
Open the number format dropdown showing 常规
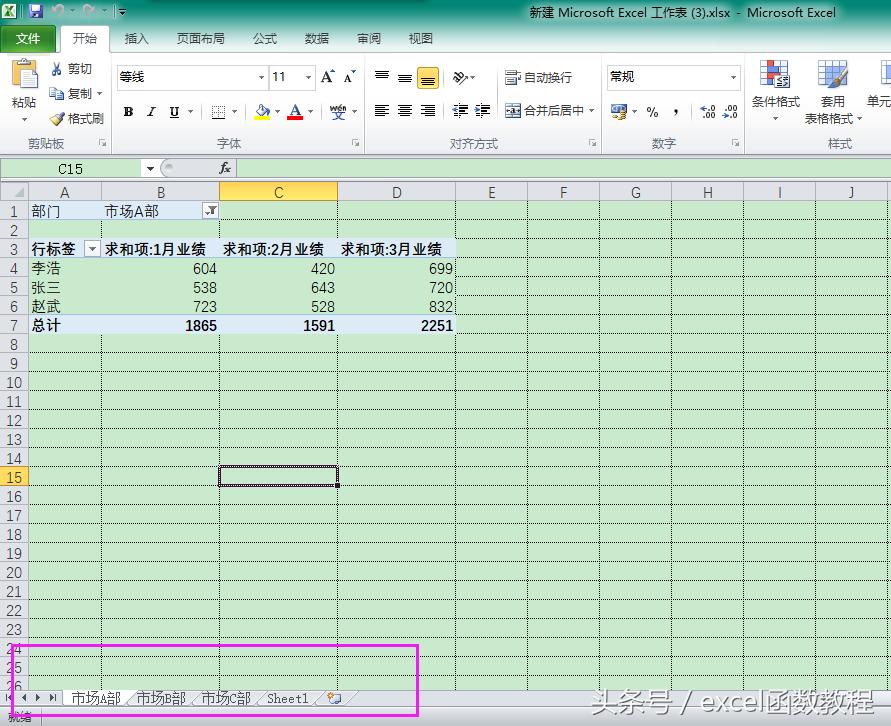733,77
